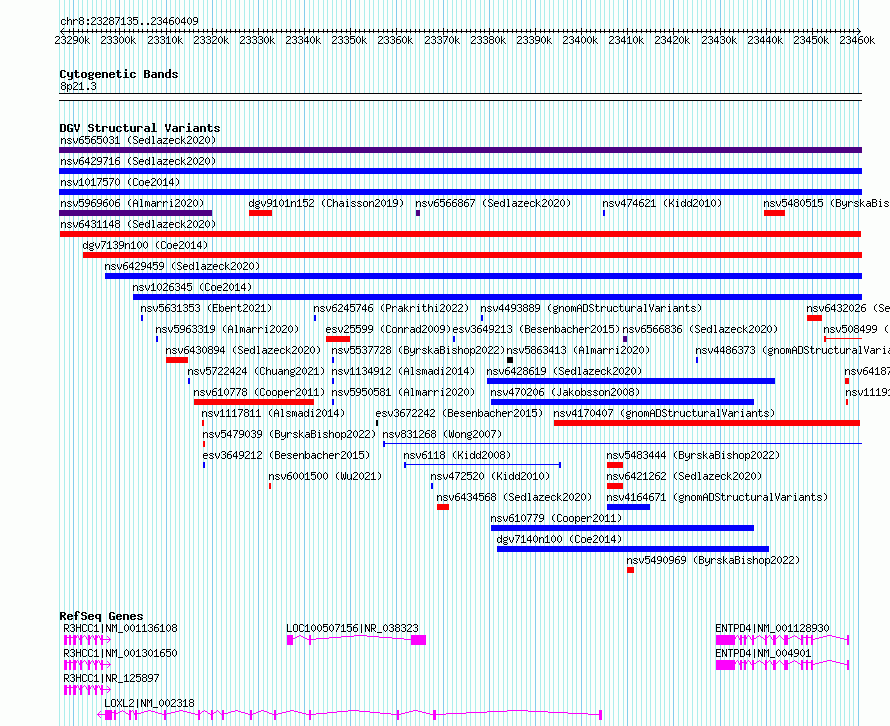The width and height of the screenshot is (890, 726).
Task: Click nsv6429459 (Sedlazeck2020) label
Action: 182,266
